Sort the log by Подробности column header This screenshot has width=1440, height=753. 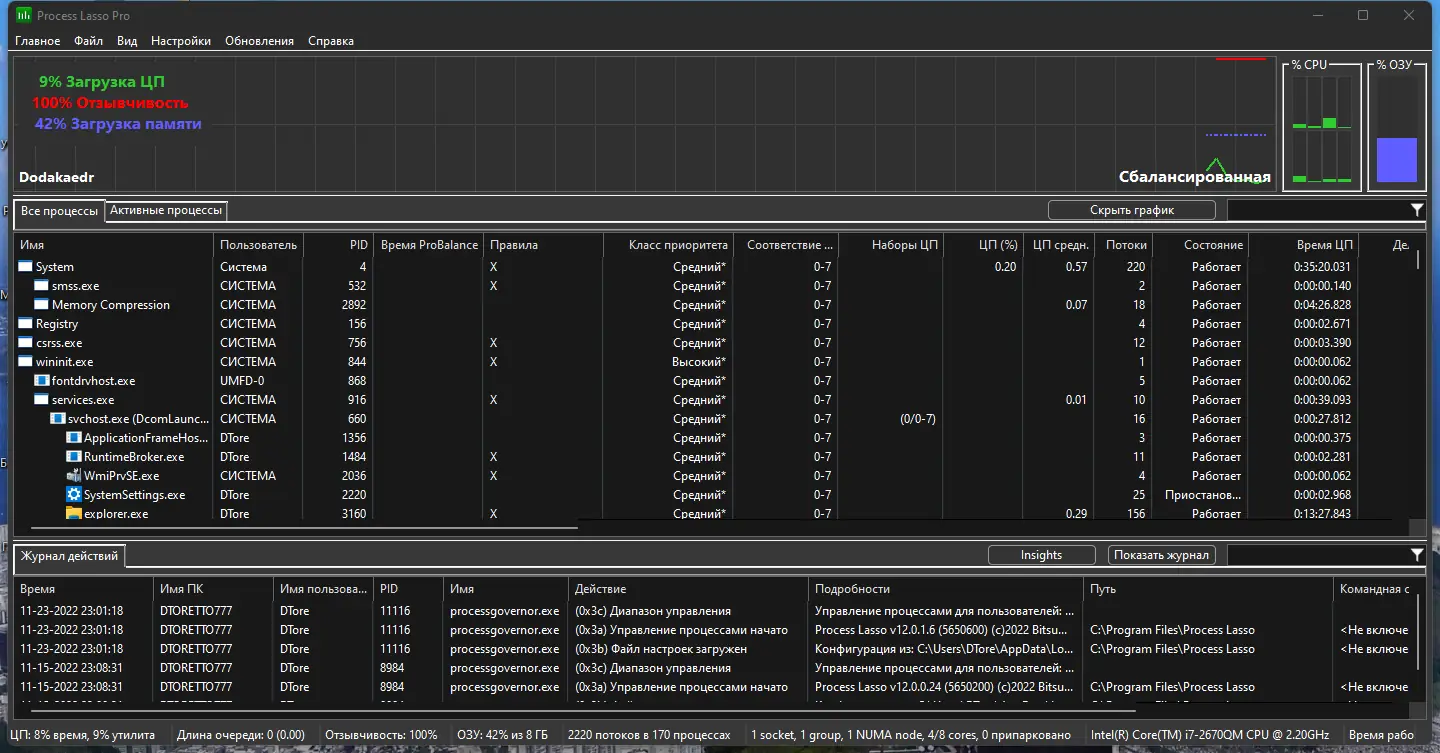(946, 589)
